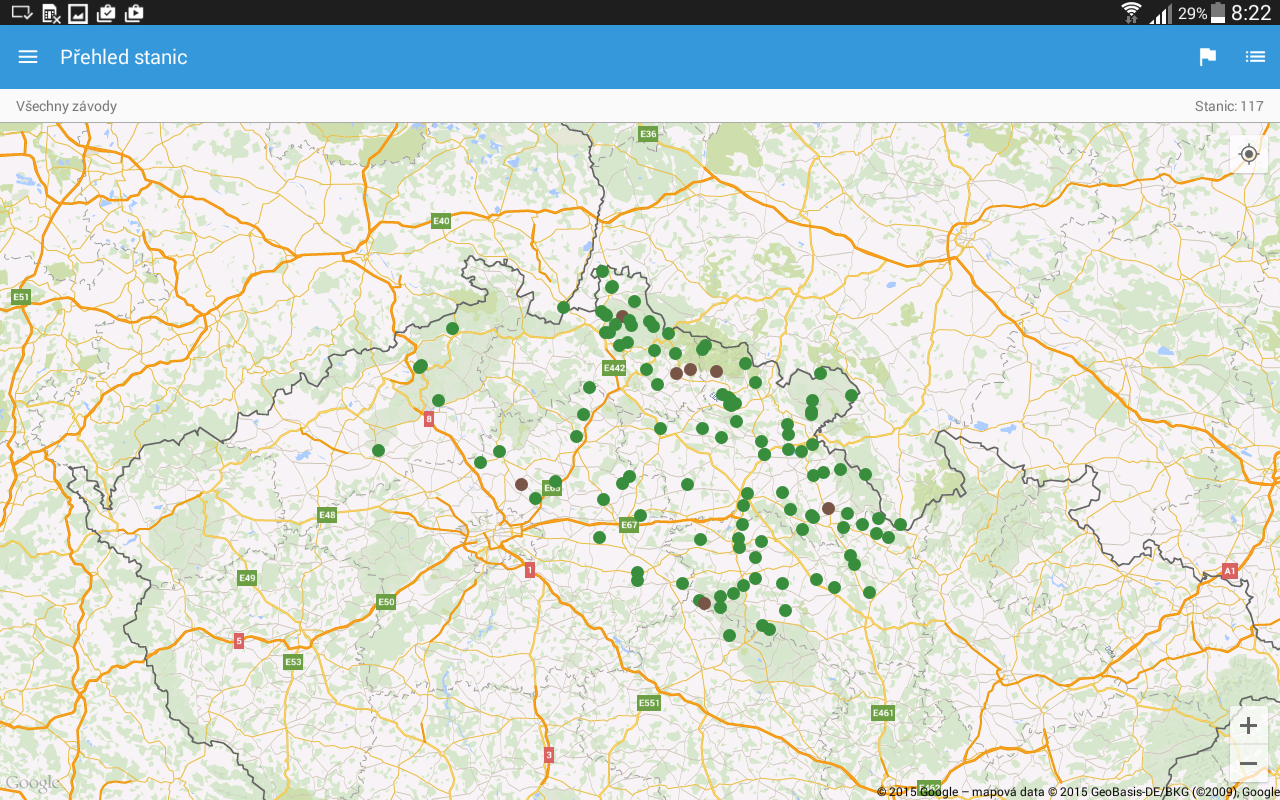Tap the battery indicator in status bar
This screenshot has width=1280, height=800.
pyautogui.click(x=1218, y=13)
